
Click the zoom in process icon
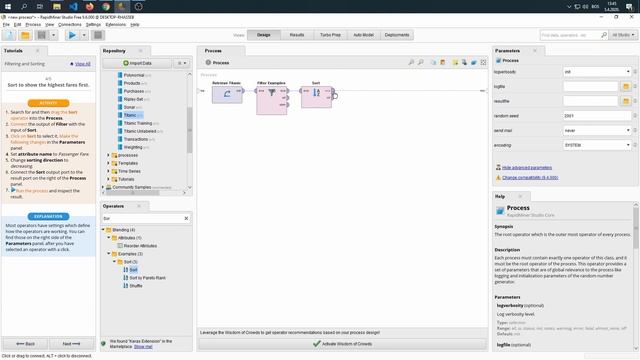(x=411, y=62)
